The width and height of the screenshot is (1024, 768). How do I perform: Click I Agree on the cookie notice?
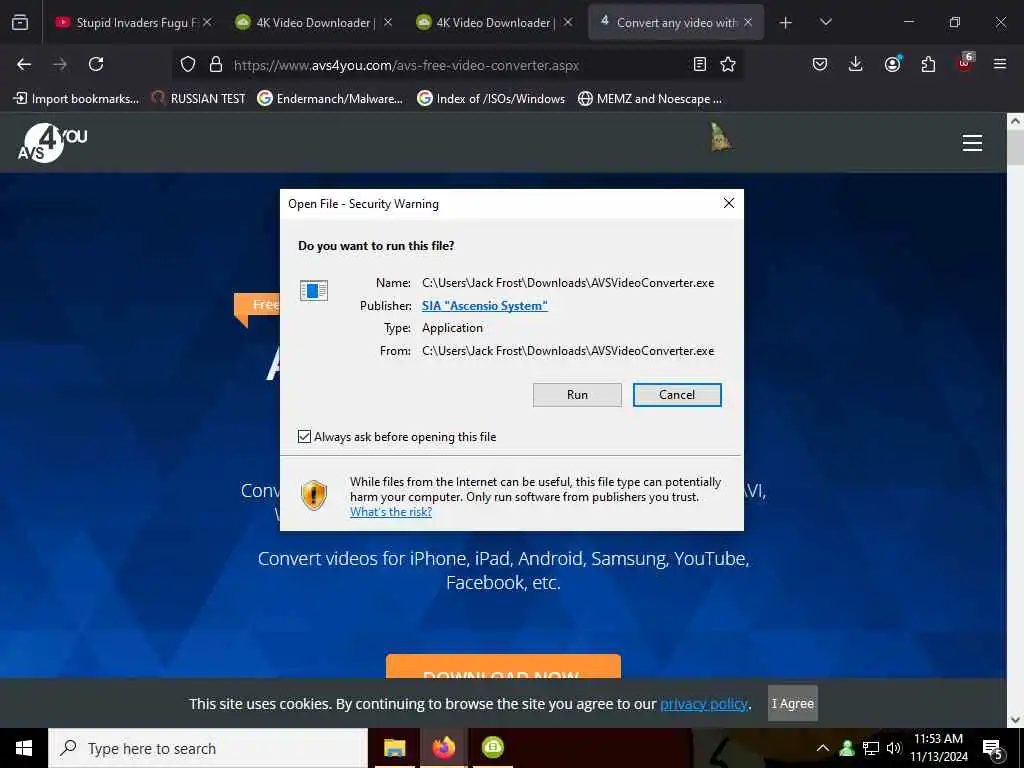[792, 703]
